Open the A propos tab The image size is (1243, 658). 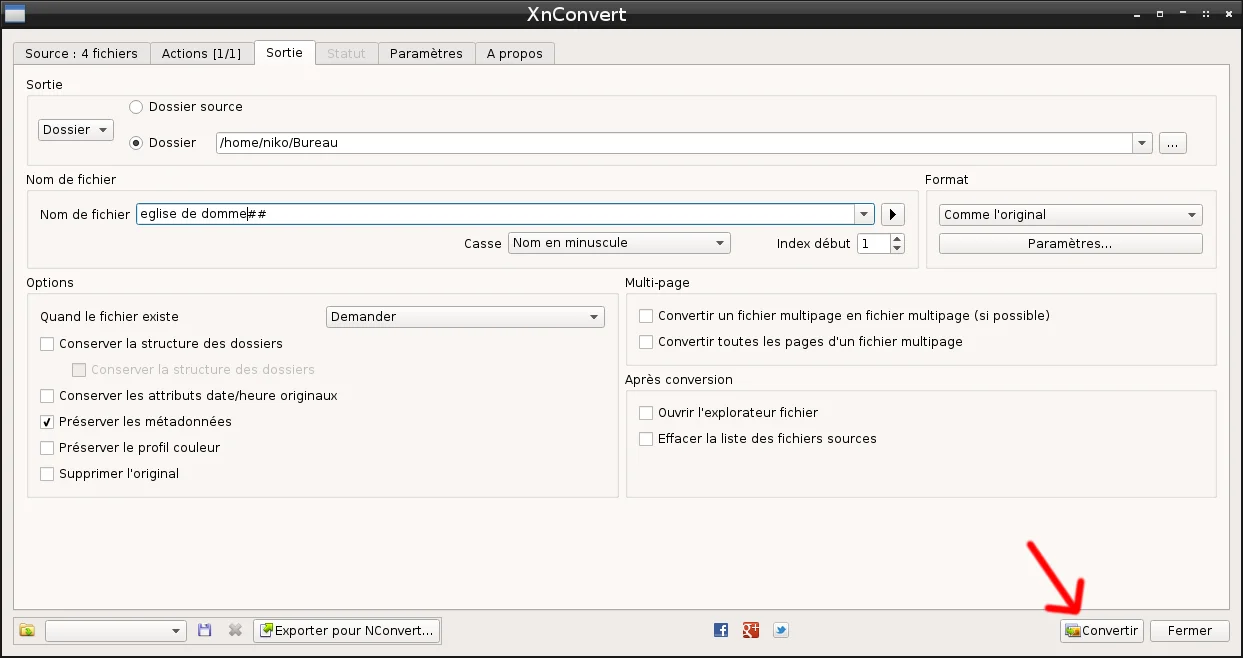coord(515,54)
